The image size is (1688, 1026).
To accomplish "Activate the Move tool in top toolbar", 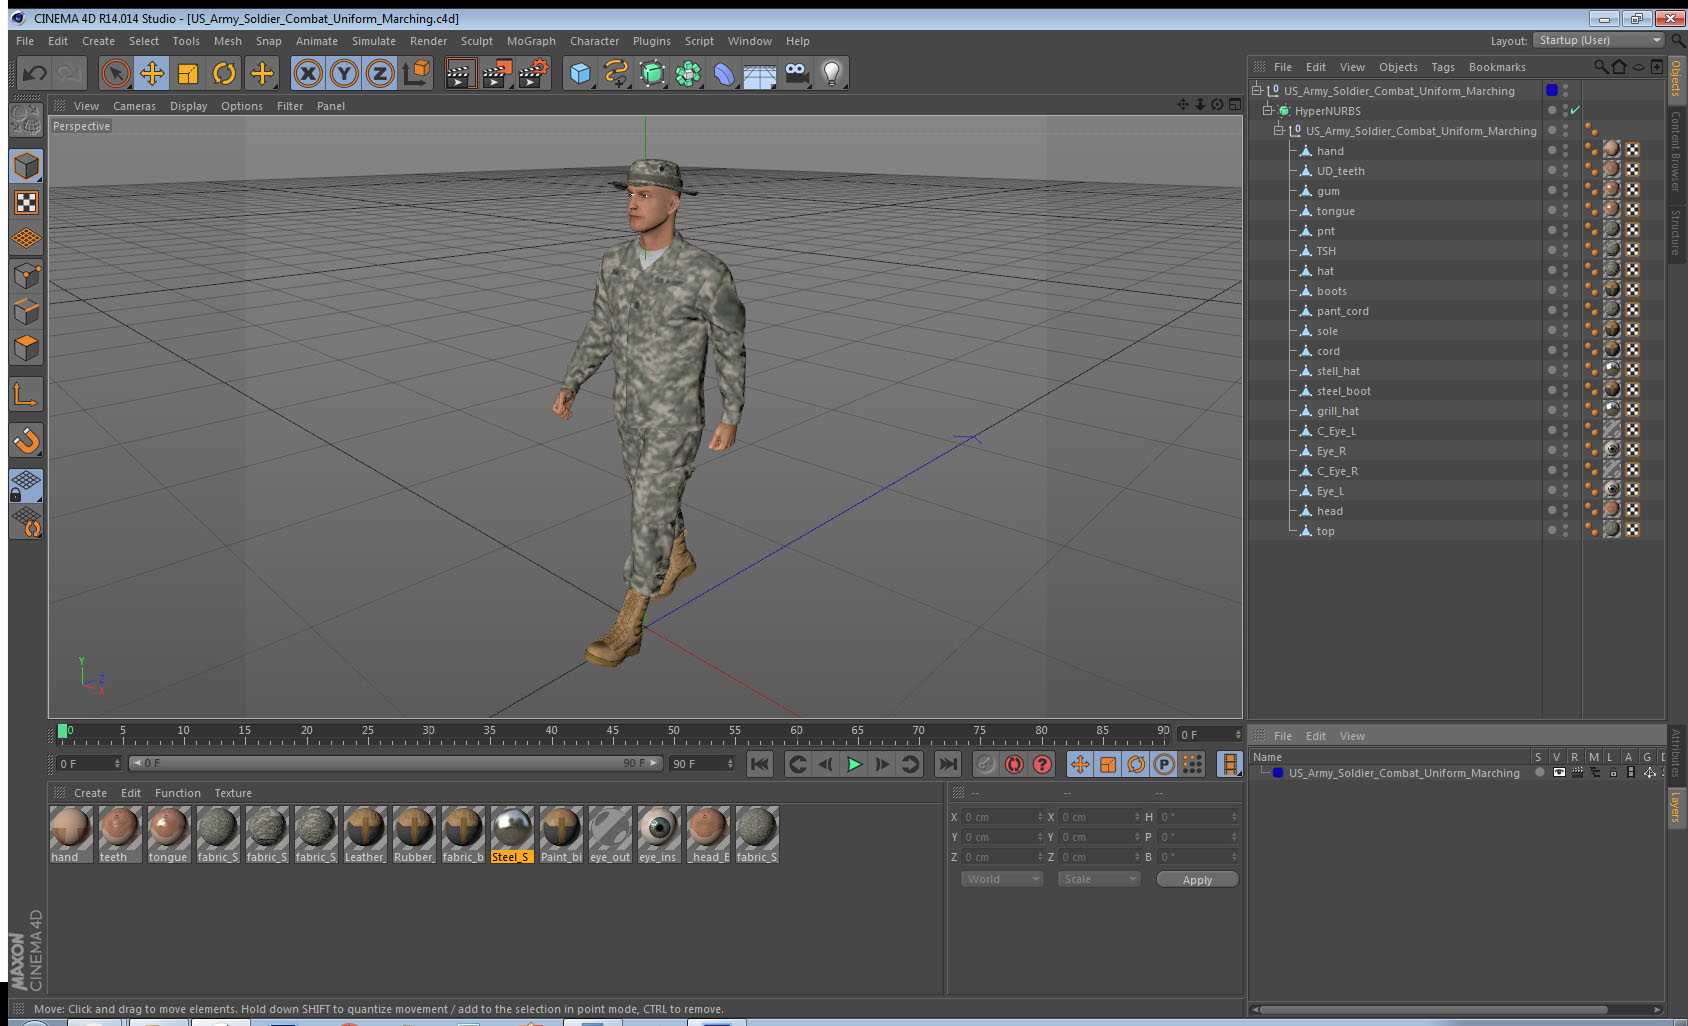I will (x=152, y=73).
